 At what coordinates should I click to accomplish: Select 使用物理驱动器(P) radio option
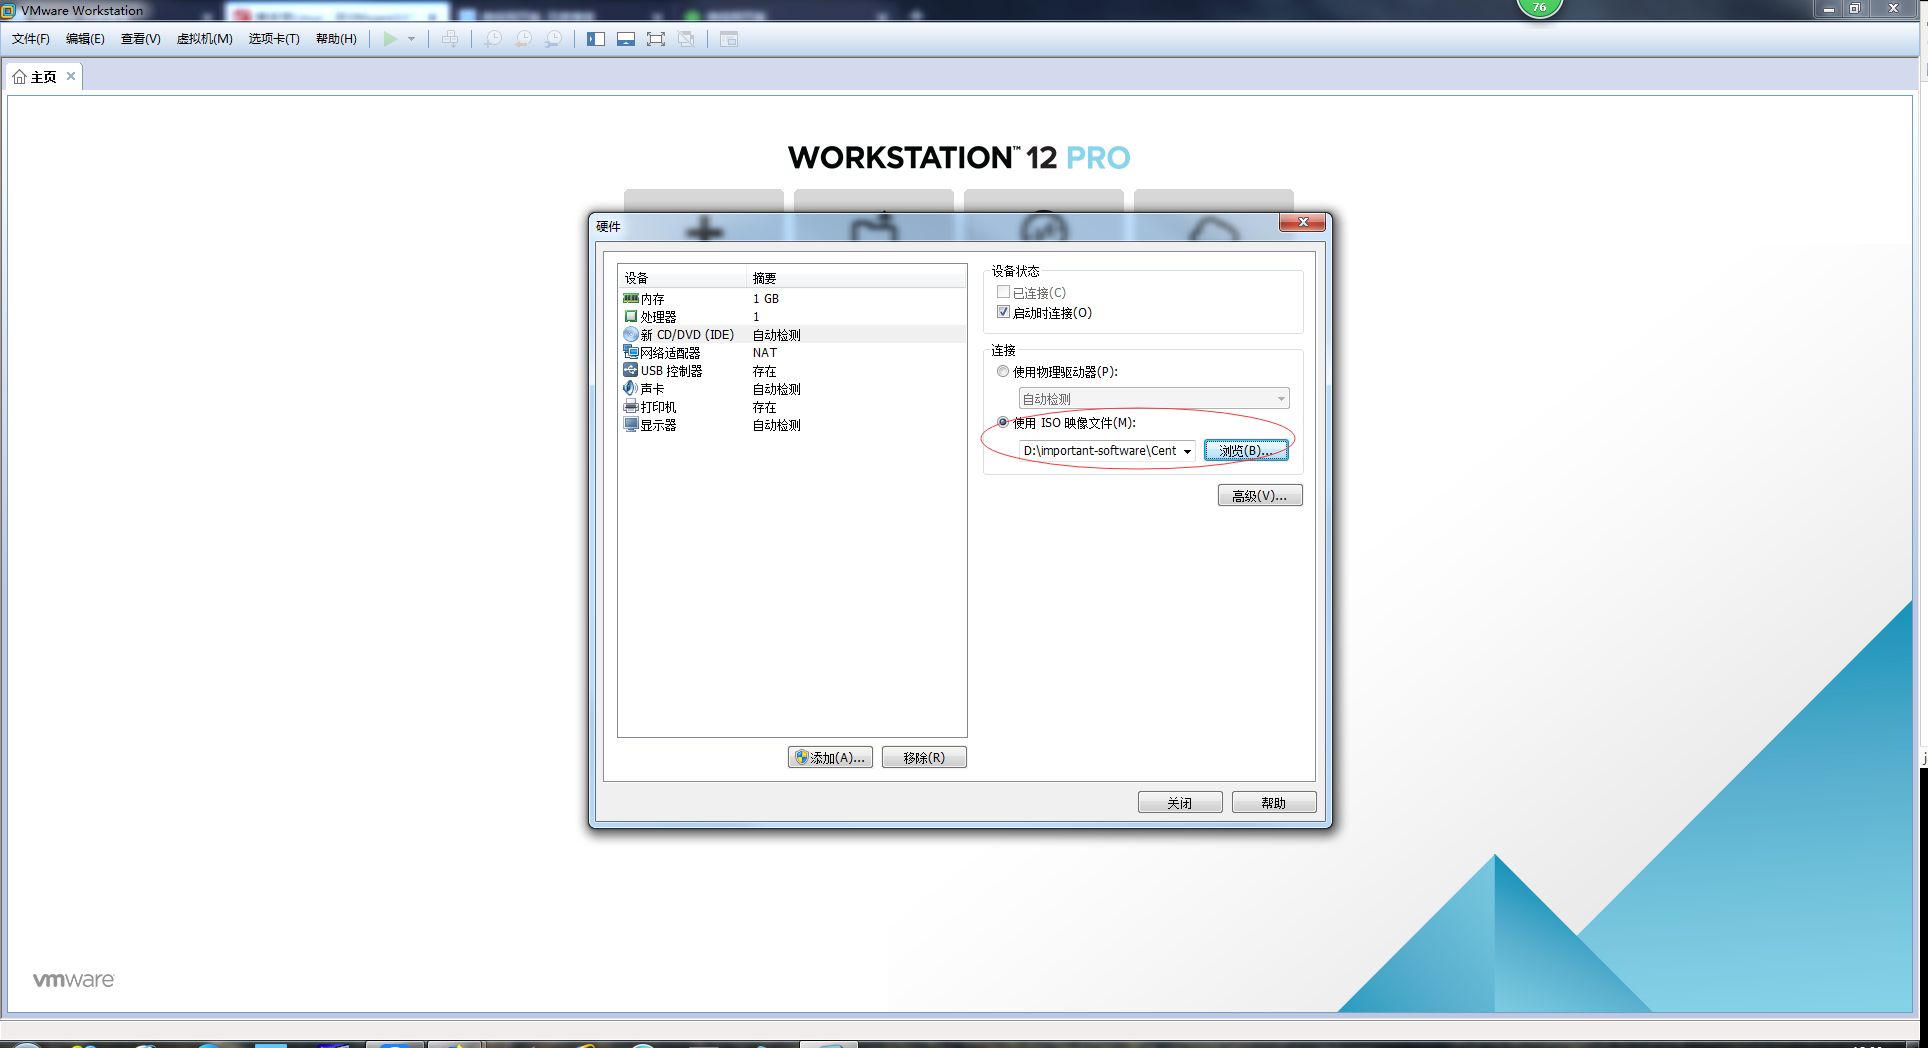tap(1003, 371)
